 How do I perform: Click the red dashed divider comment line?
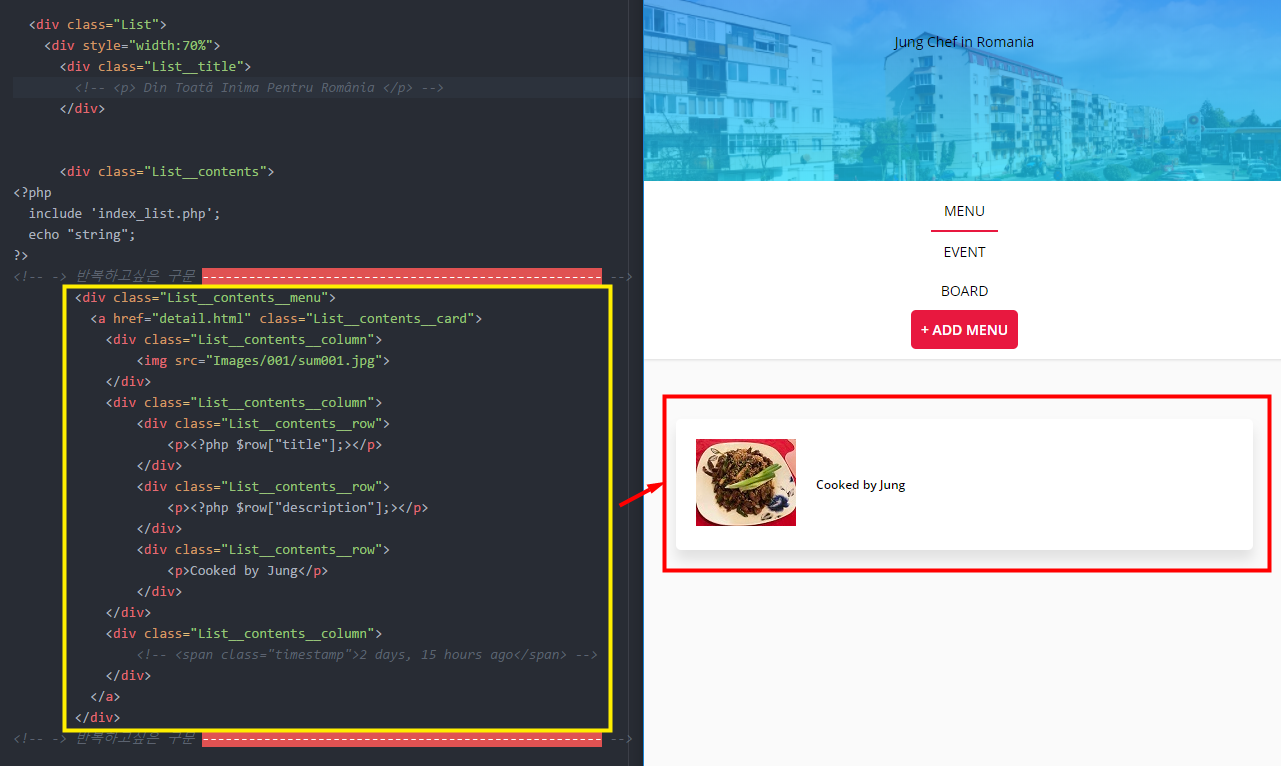(x=400, y=275)
